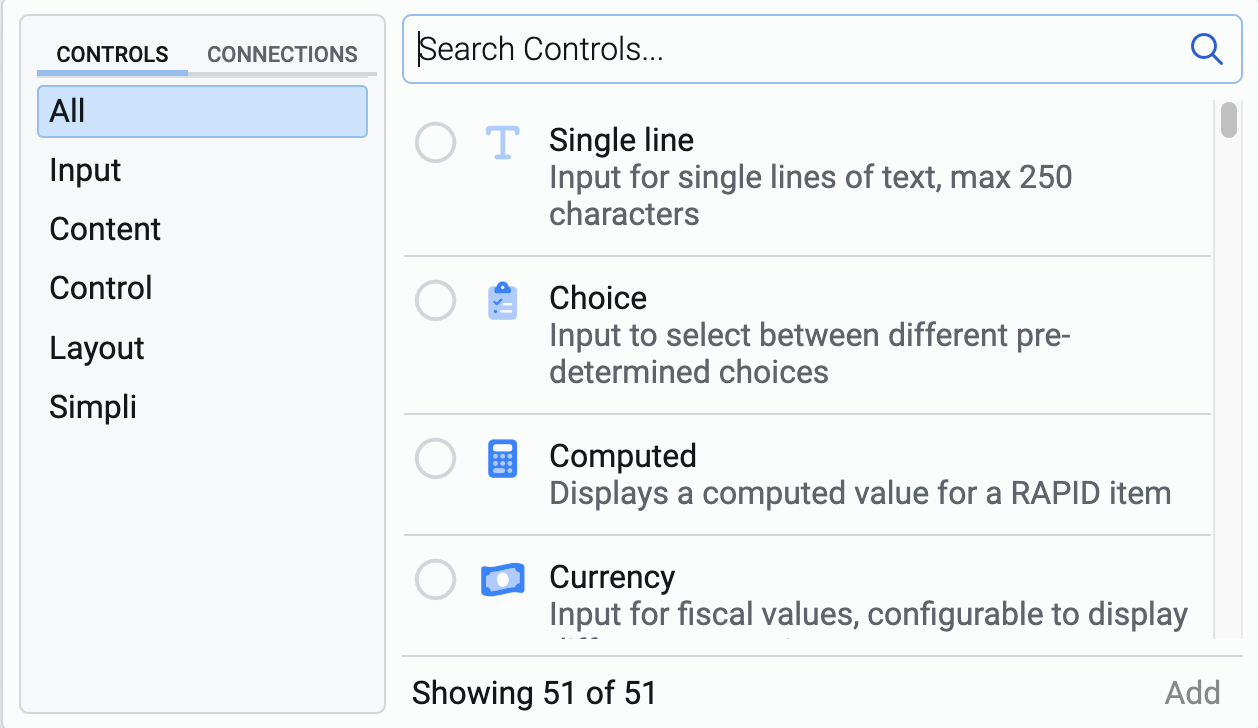The image size is (1258, 728).
Task: Select the Single line radio button
Action: pos(435,143)
